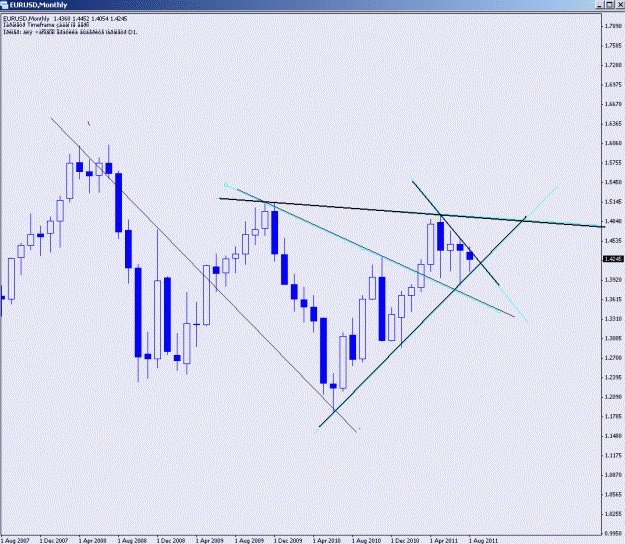This screenshot has height=544, width=625.
Task: Click the 1 Dec 2007 date label
Action: tap(54, 541)
